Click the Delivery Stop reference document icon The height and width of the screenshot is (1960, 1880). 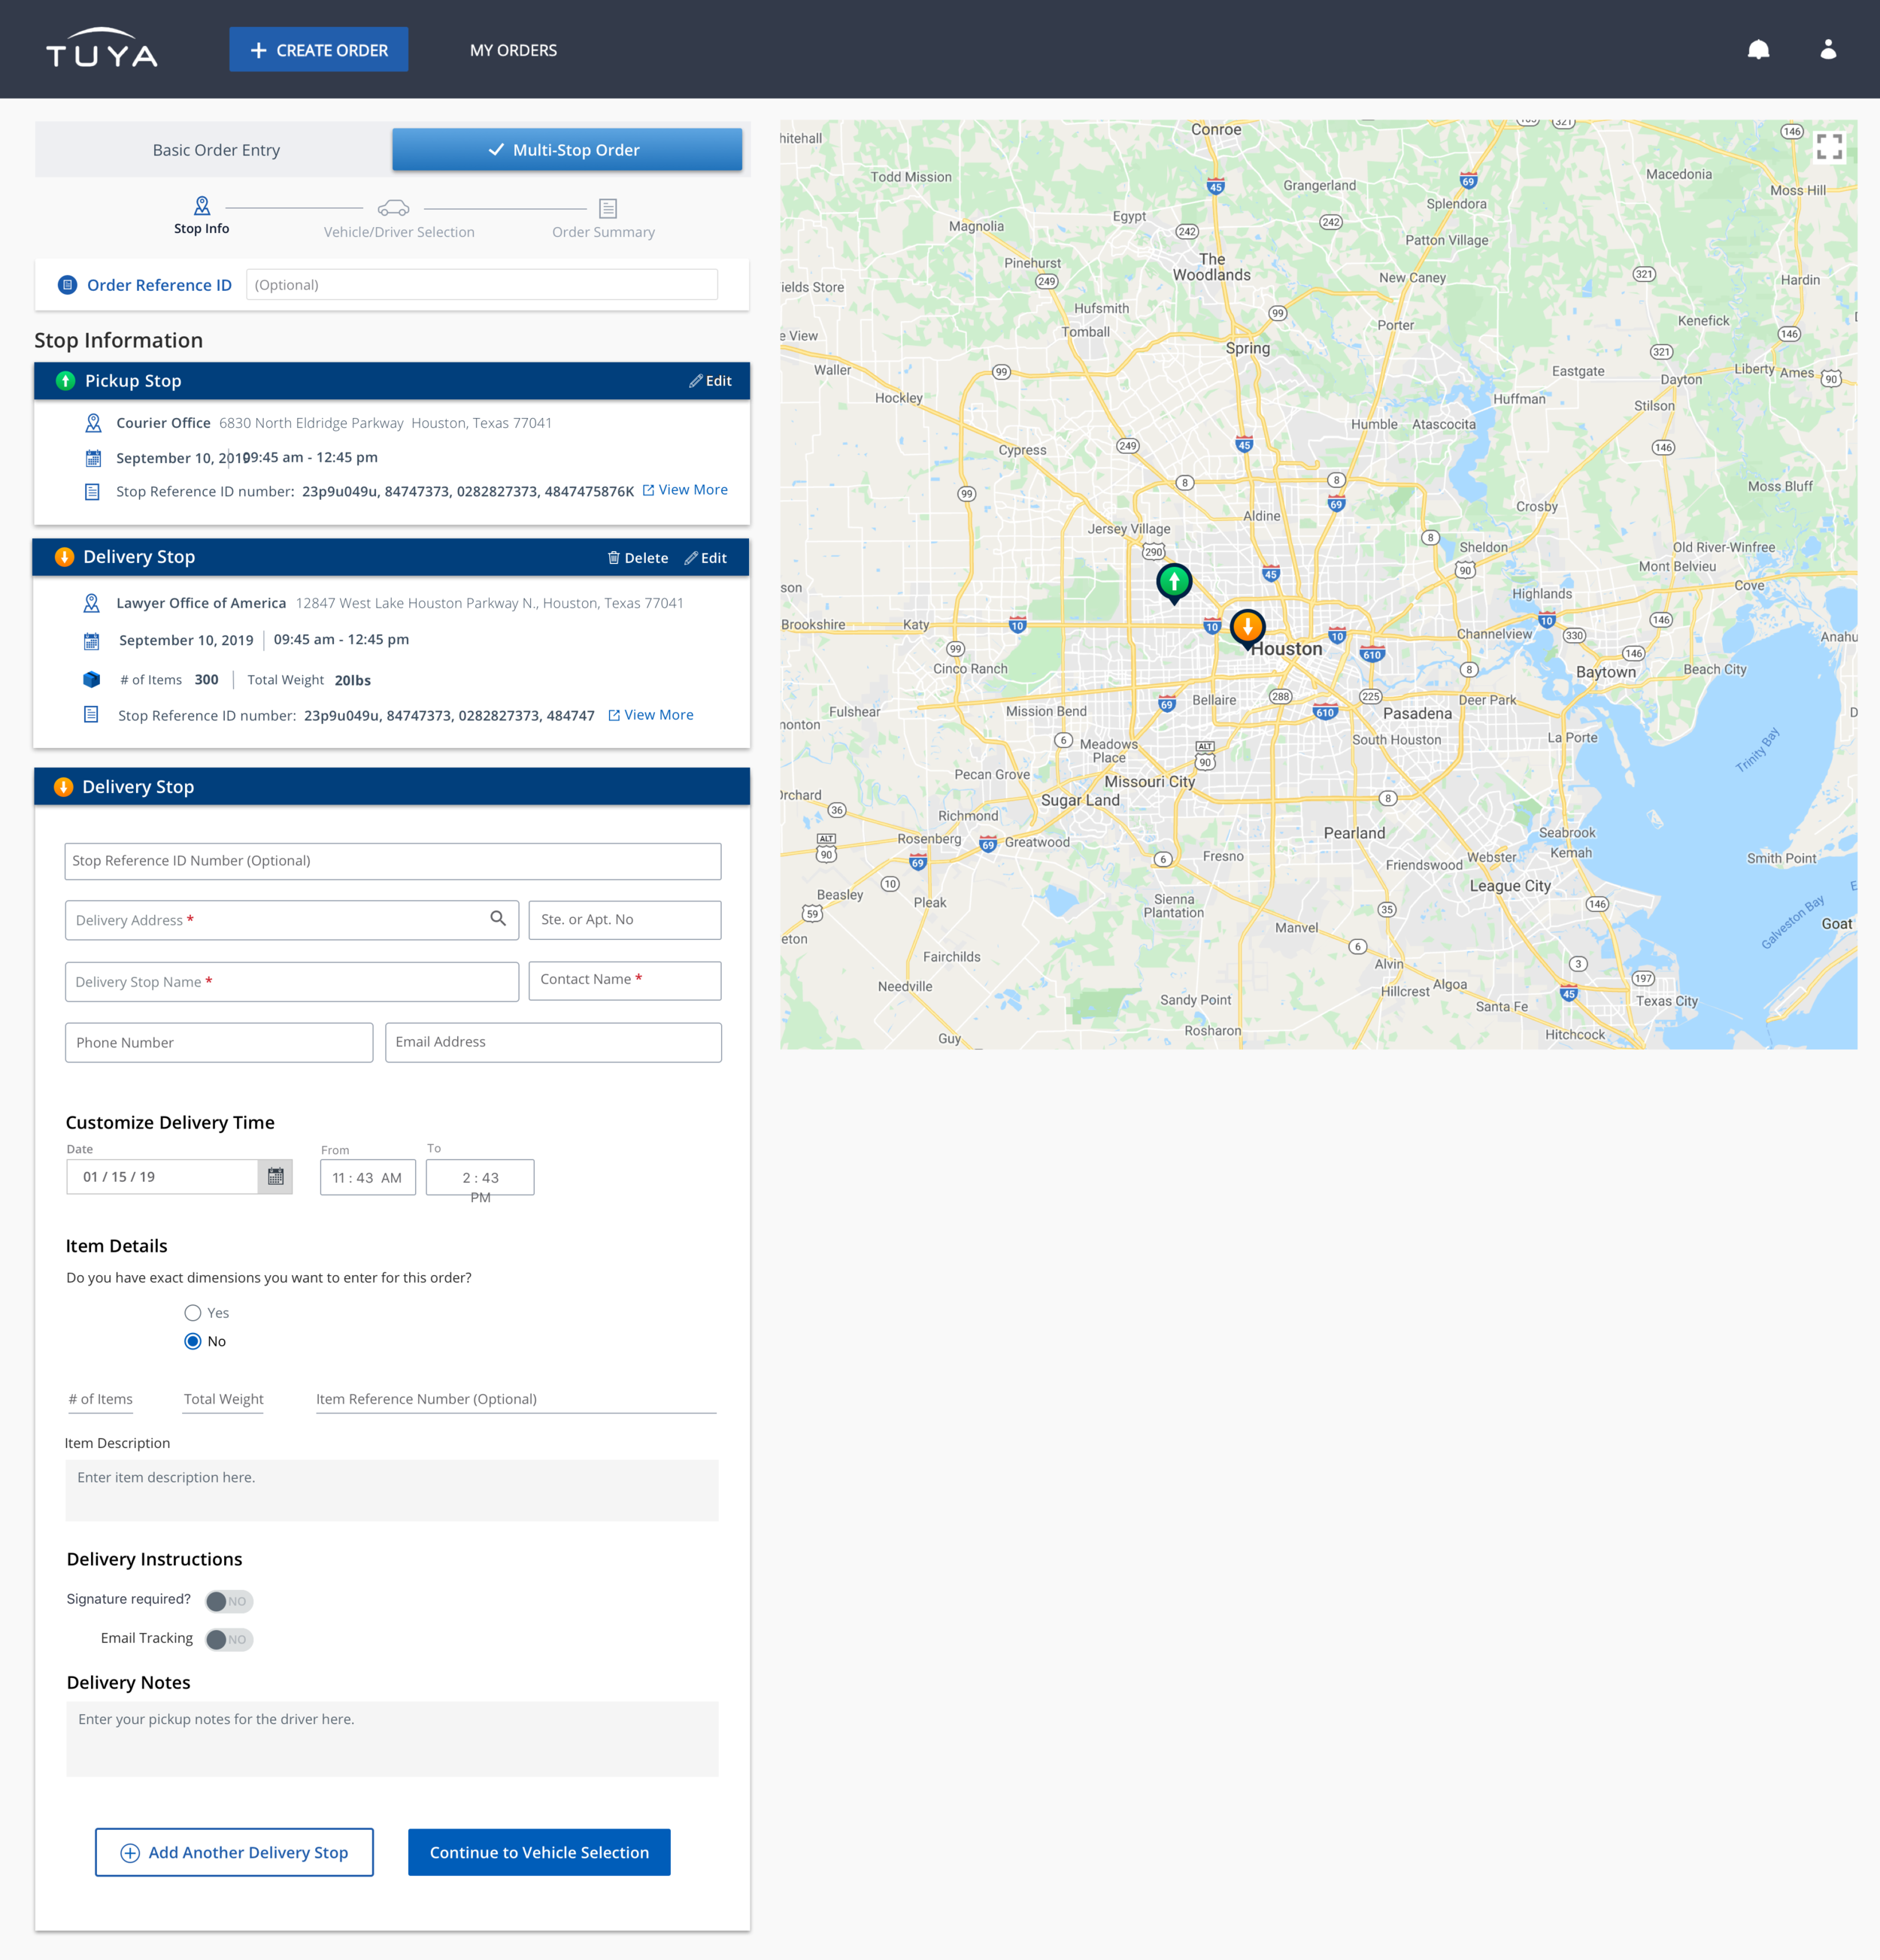91,715
